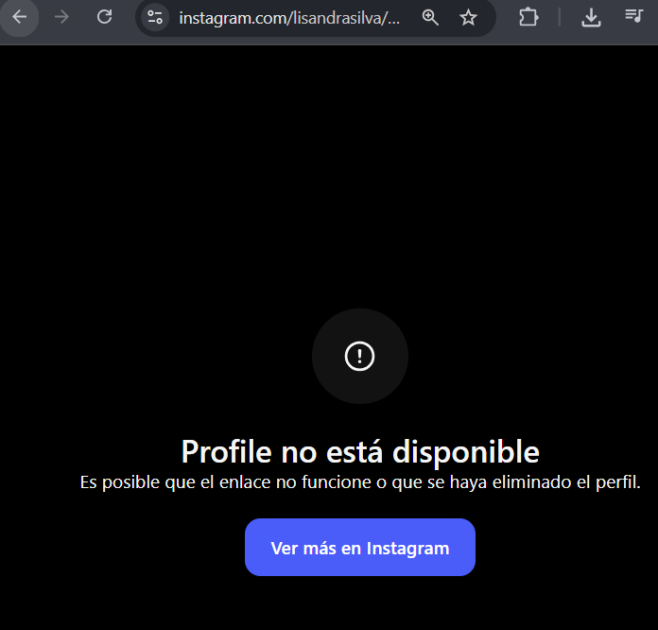The width and height of the screenshot is (658, 630).
Task: Click empty black area above warning icon
Action: (x=359, y=180)
